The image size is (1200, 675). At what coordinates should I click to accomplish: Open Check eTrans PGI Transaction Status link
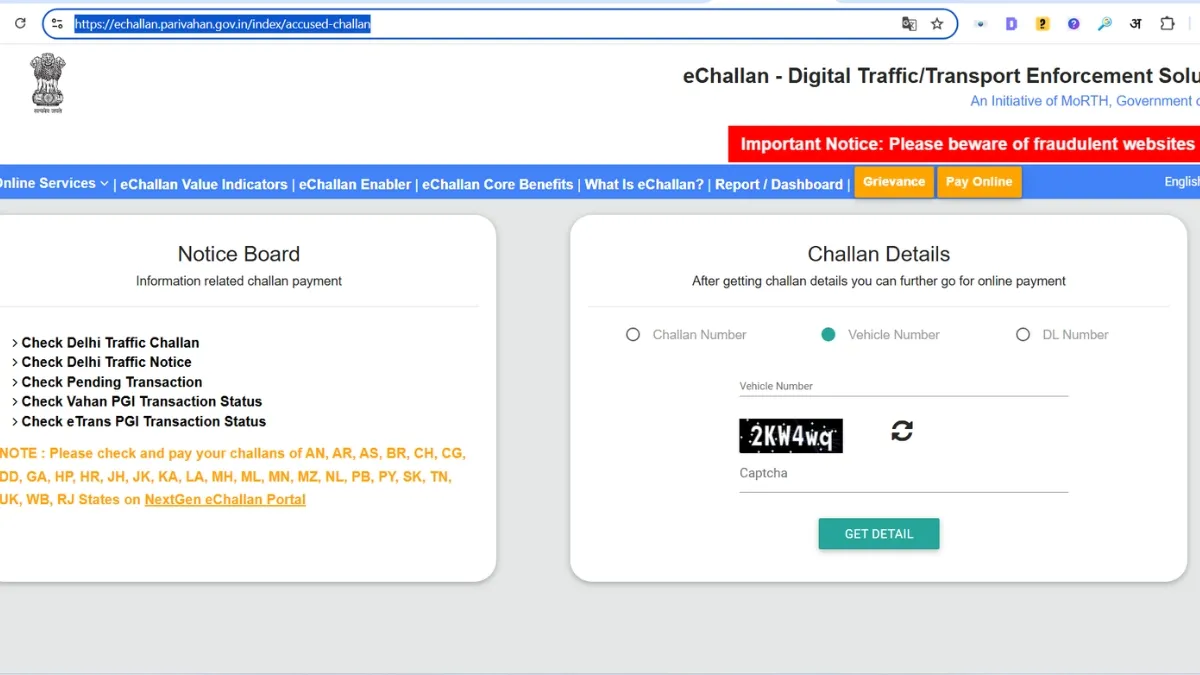(143, 422)
